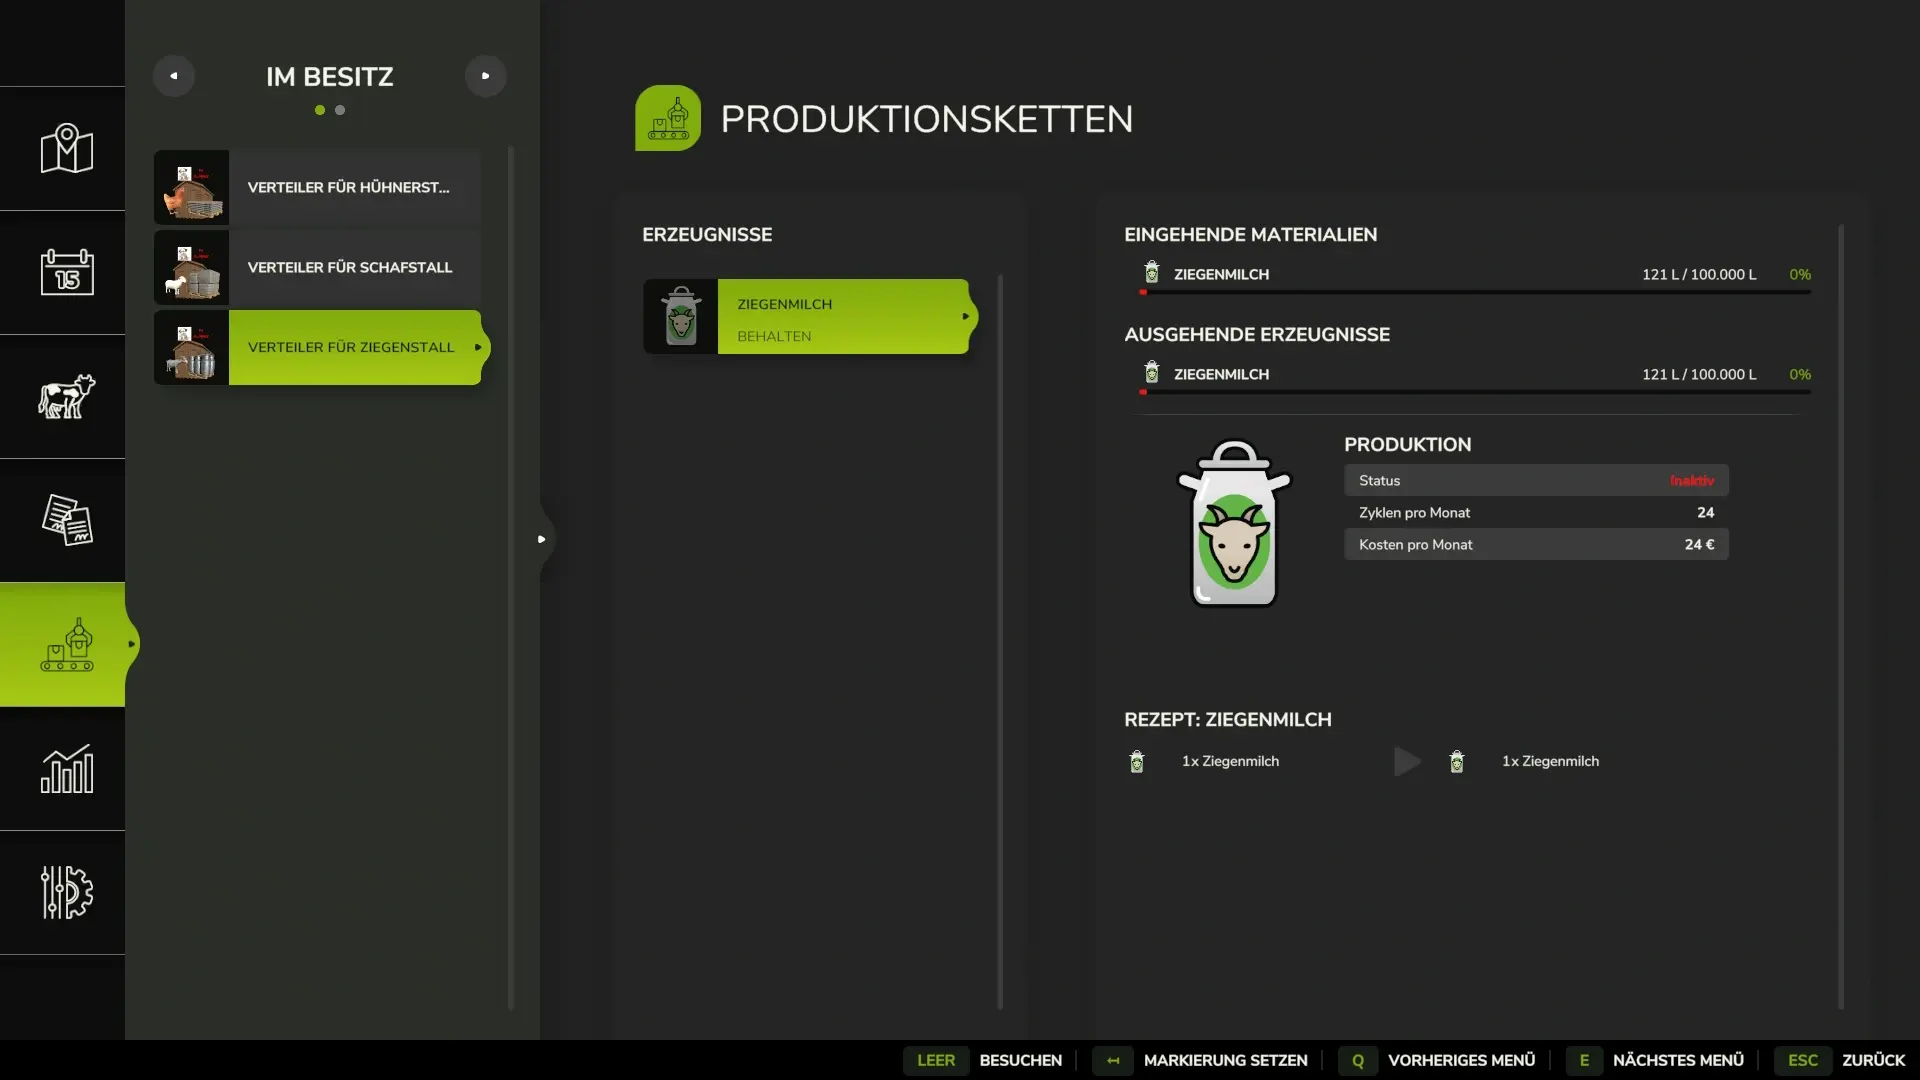Expand the side panel arrow handle
1920x1080 pixels.
(542, 539)
